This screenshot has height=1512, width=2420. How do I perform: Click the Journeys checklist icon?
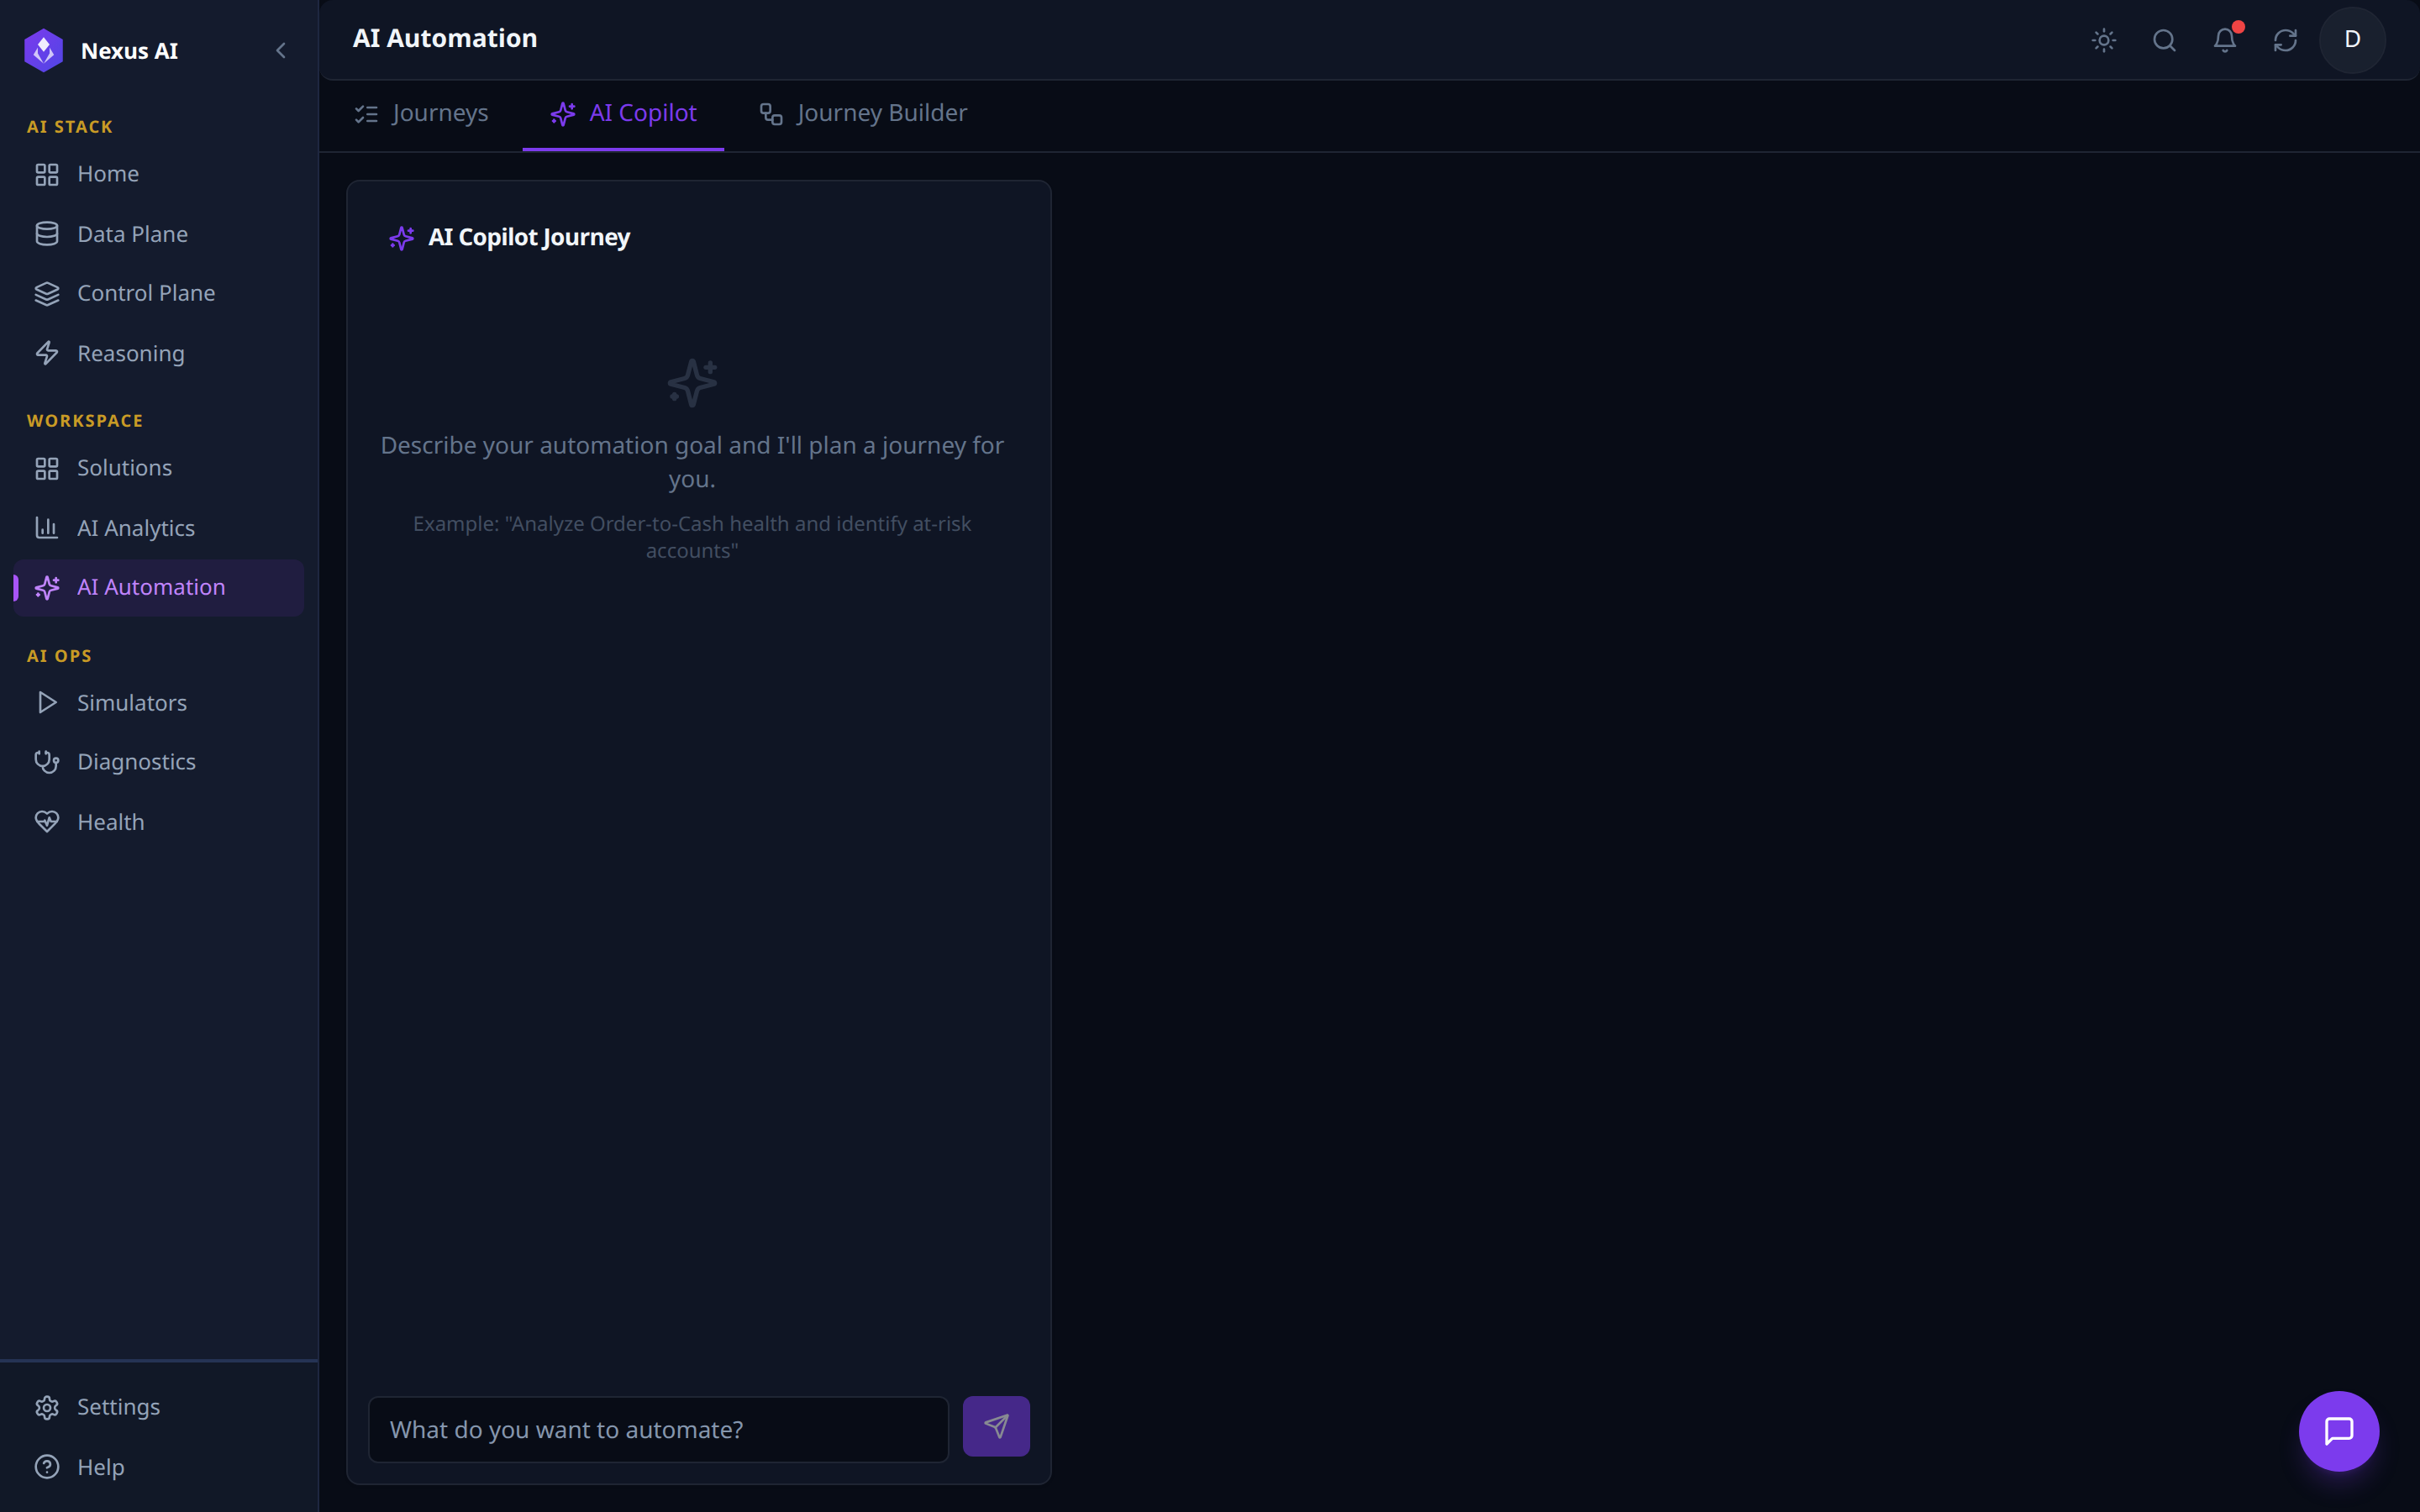(x=366, y=114)
